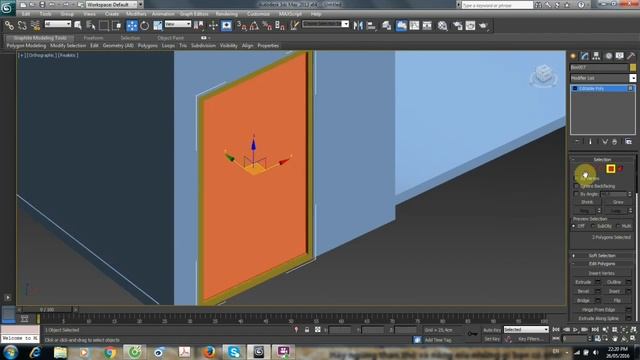This screenshot has width=640, height=360.
Task: Open Render Setup icon
Action: [x=457, y=26]
